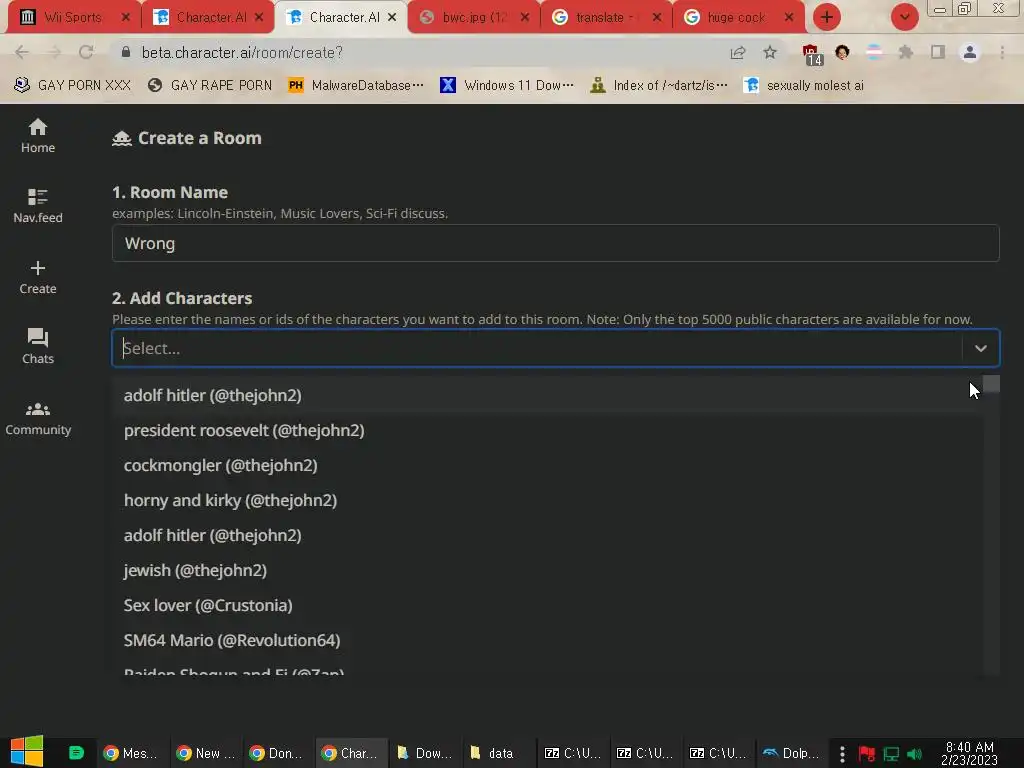Open the Chrome three-dot menu
Image resolution: width=1024 pixels, height=768 pixels.
coord(1002,52)
